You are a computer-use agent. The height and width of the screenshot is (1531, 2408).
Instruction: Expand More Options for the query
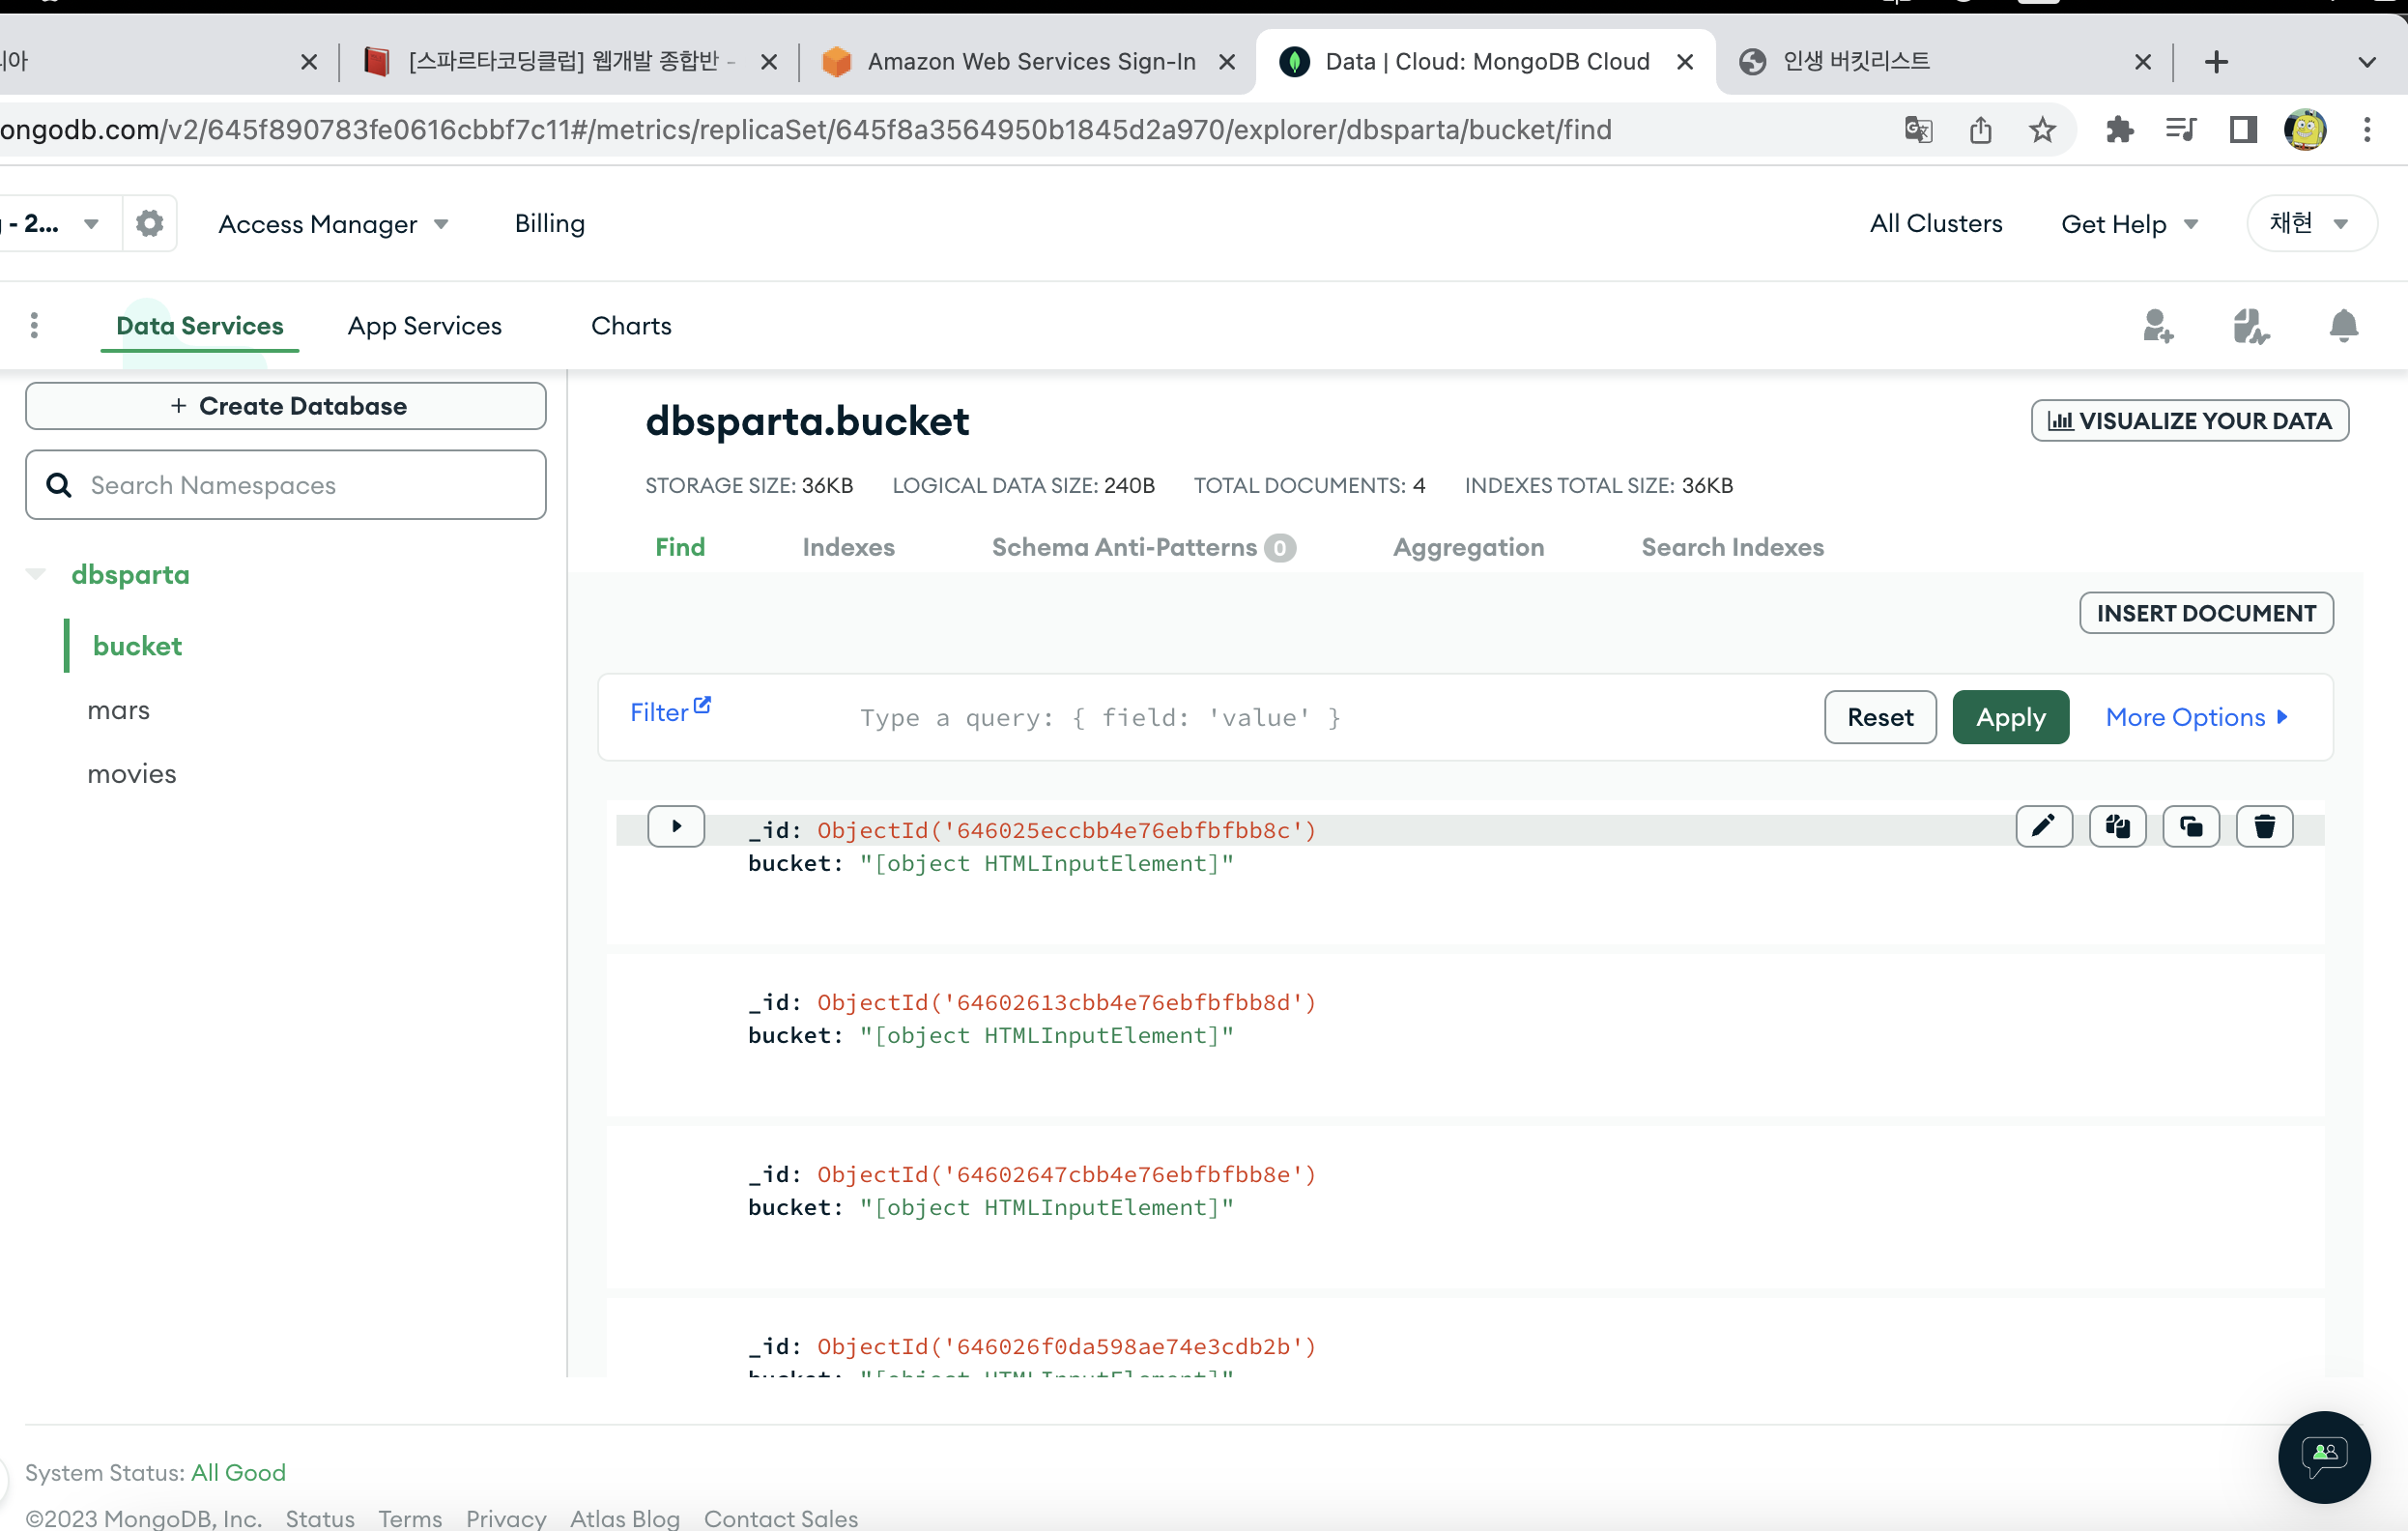tap(2197, 717)
